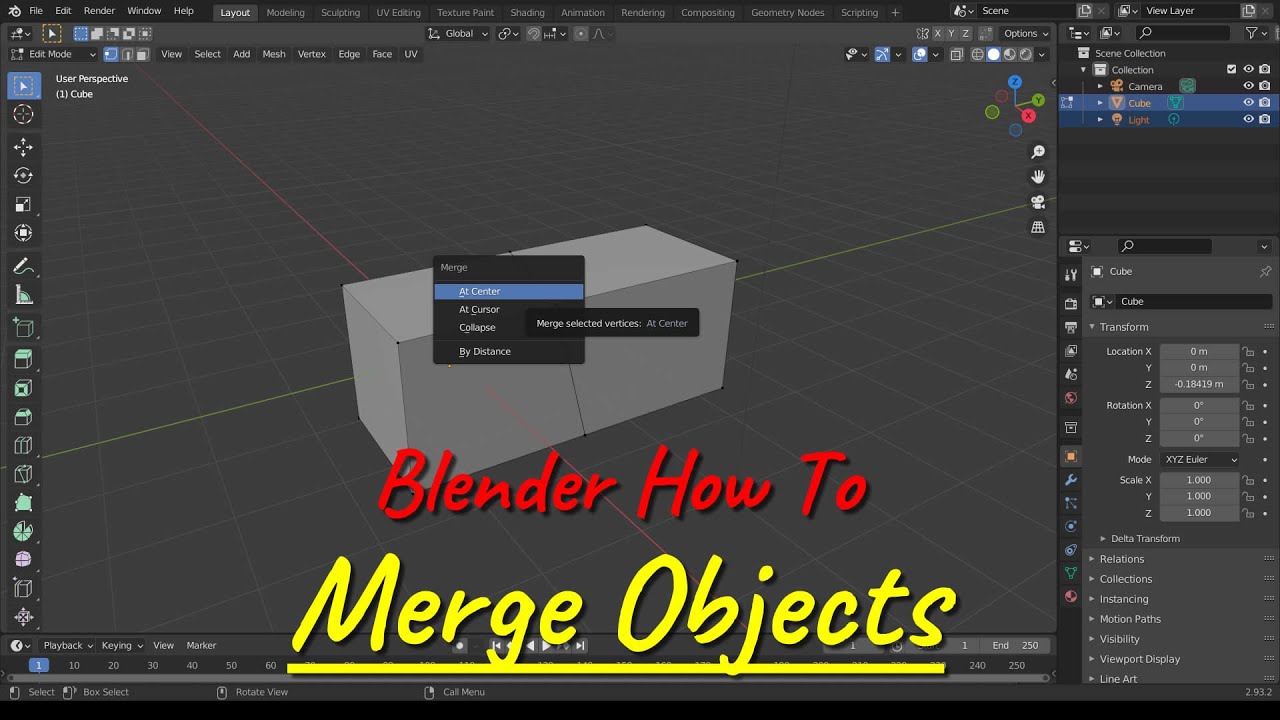Screen dimensions: 1280x720
Task: Click the pan view hand icon
Action: click(x=1038, y=177)
